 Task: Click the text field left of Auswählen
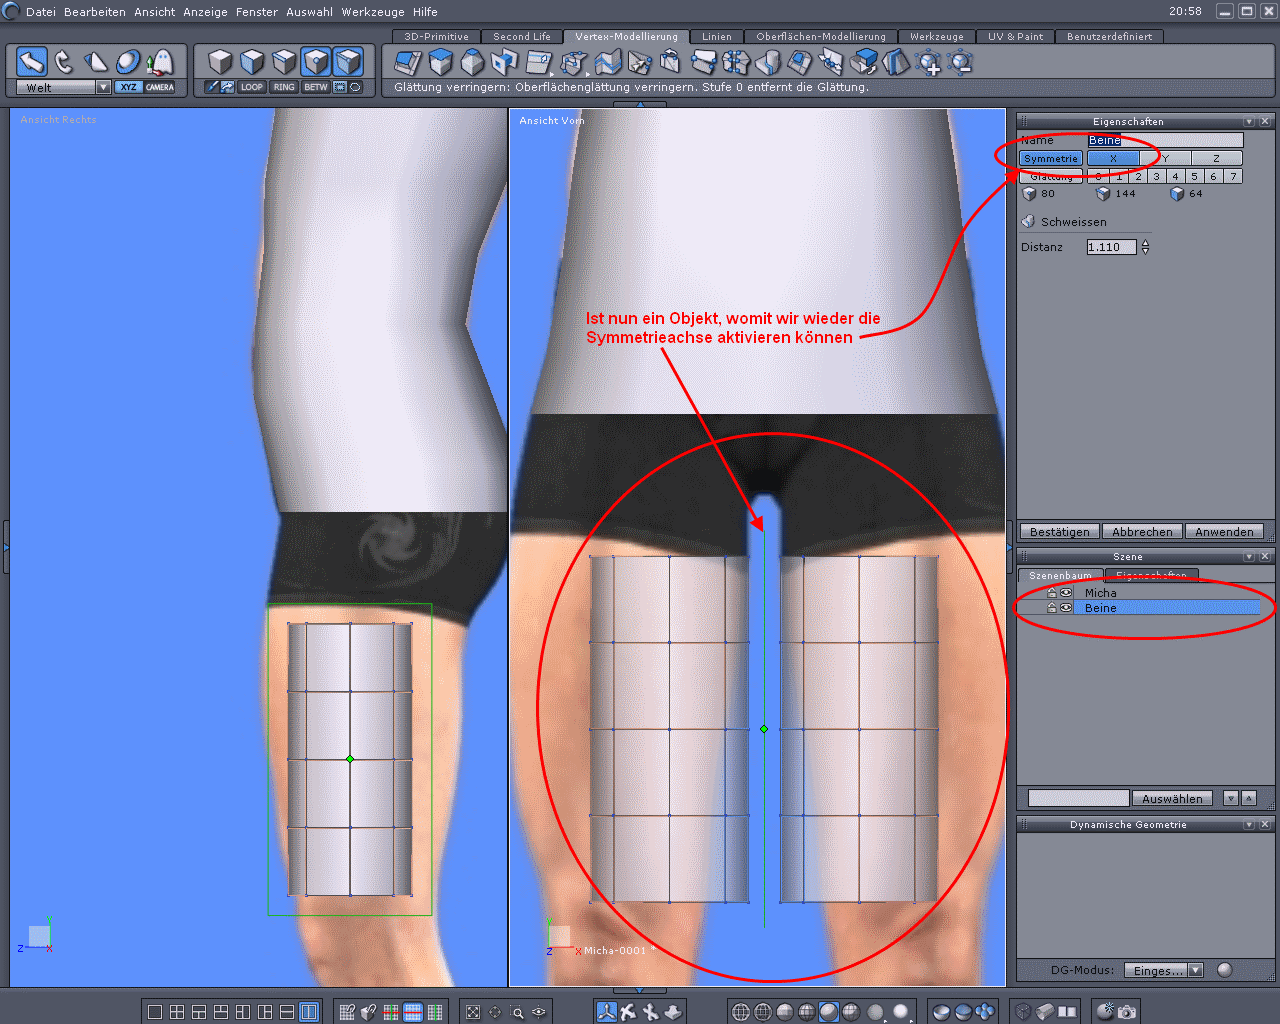pos(1079,798)
